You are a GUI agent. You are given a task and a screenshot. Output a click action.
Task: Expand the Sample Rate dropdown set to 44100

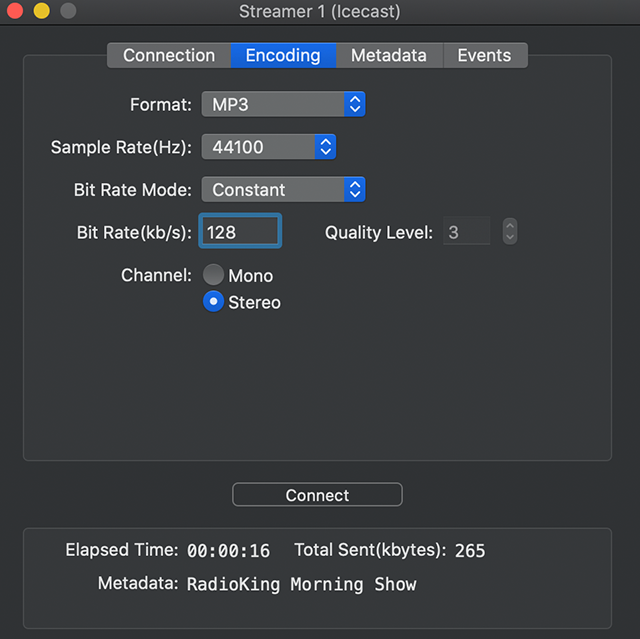point(268,147)
